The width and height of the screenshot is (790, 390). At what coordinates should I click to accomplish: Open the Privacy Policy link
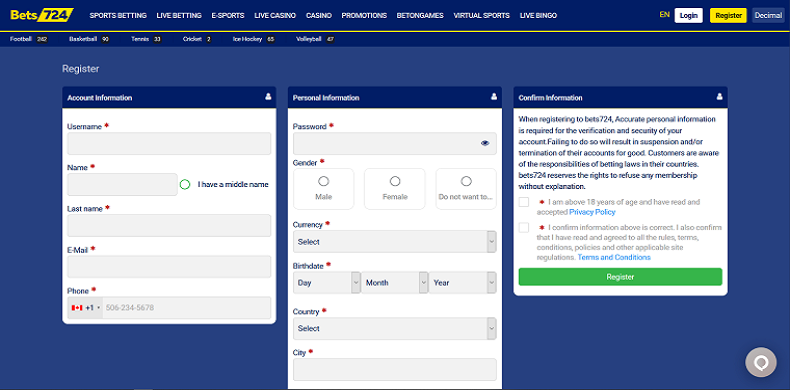(592, 212)
